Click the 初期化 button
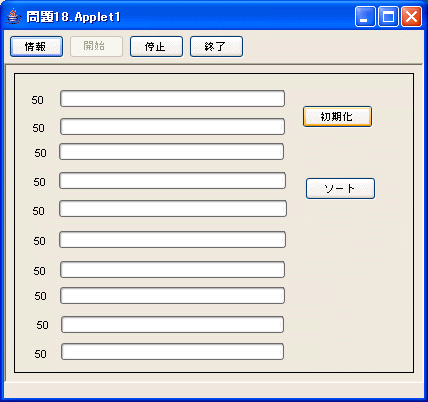 (x=337, y=117)
